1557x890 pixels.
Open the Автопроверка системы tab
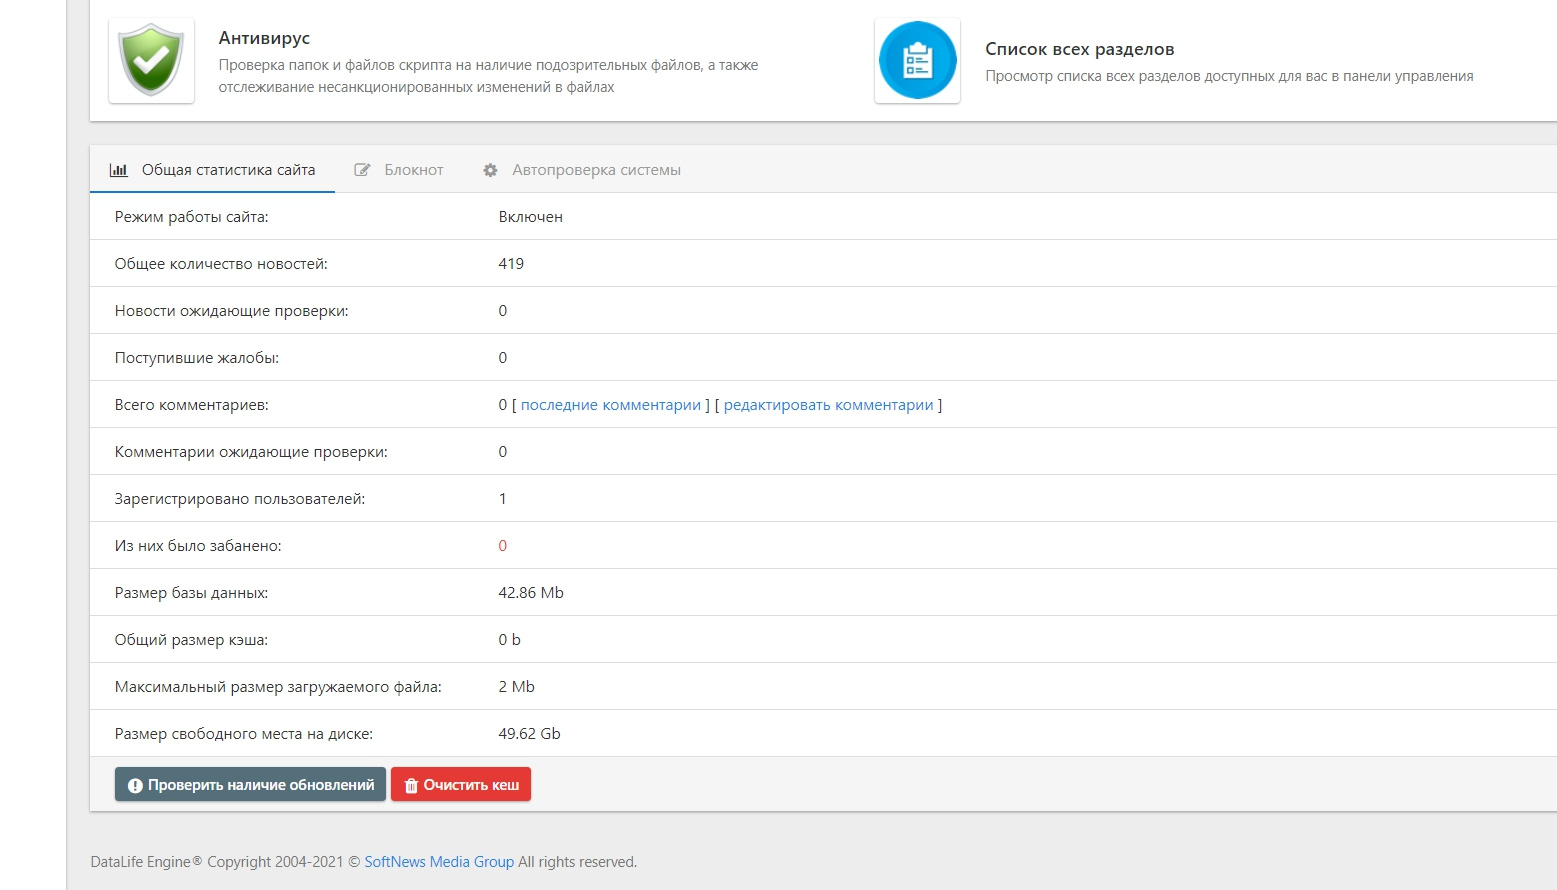click(582, 170)
